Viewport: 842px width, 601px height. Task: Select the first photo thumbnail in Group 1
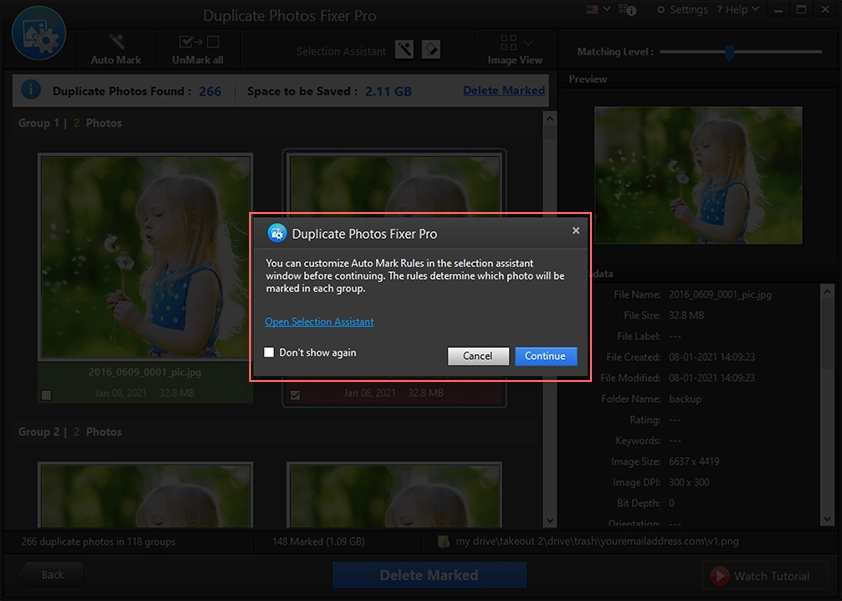point(146,256)
